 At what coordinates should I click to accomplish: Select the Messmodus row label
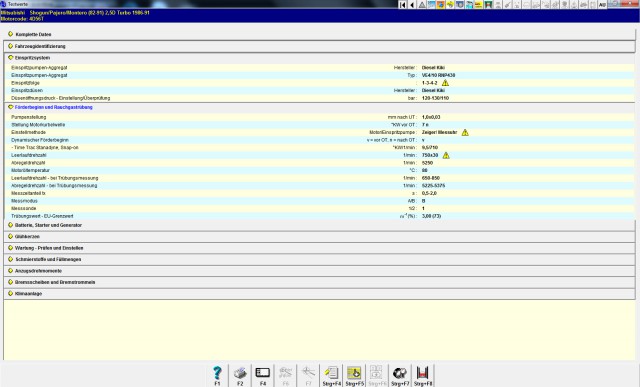click(x=24, y=201)
